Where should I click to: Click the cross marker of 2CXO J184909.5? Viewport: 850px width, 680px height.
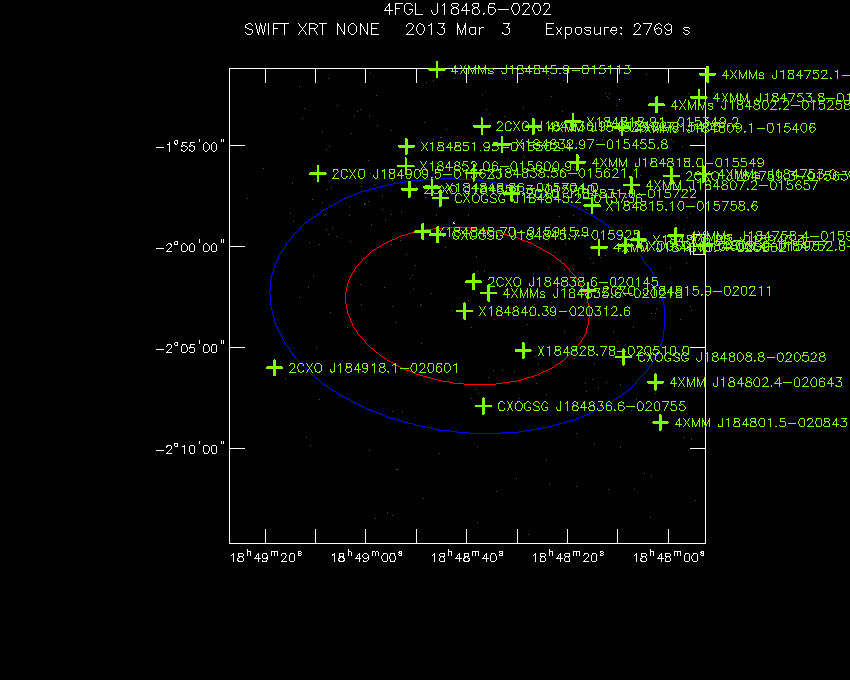[318, 174]
